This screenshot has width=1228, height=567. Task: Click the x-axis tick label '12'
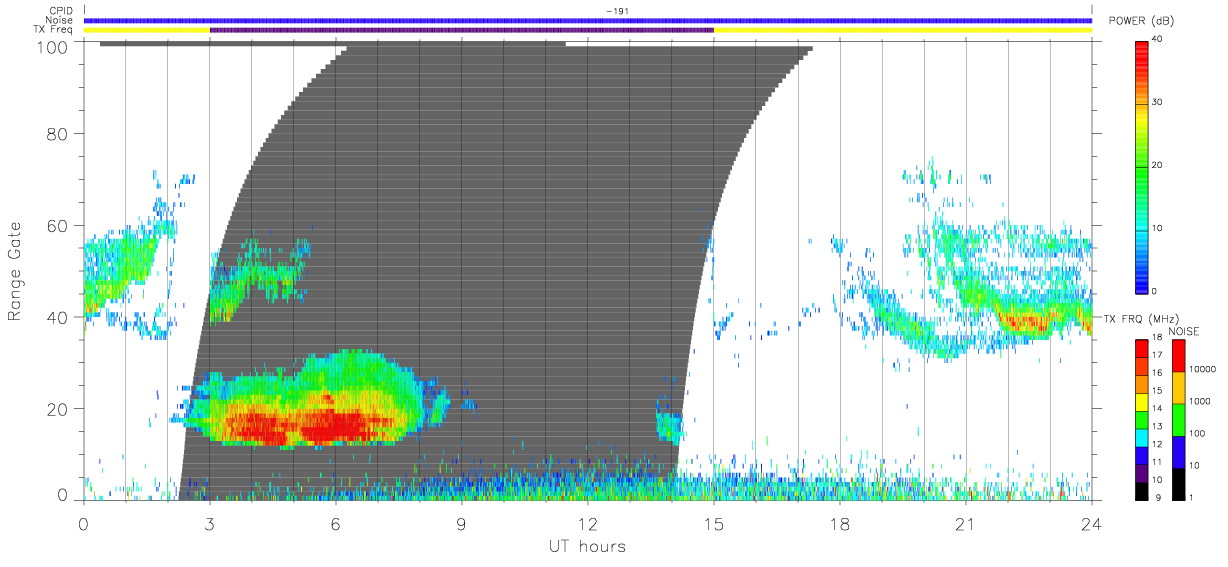588,523
